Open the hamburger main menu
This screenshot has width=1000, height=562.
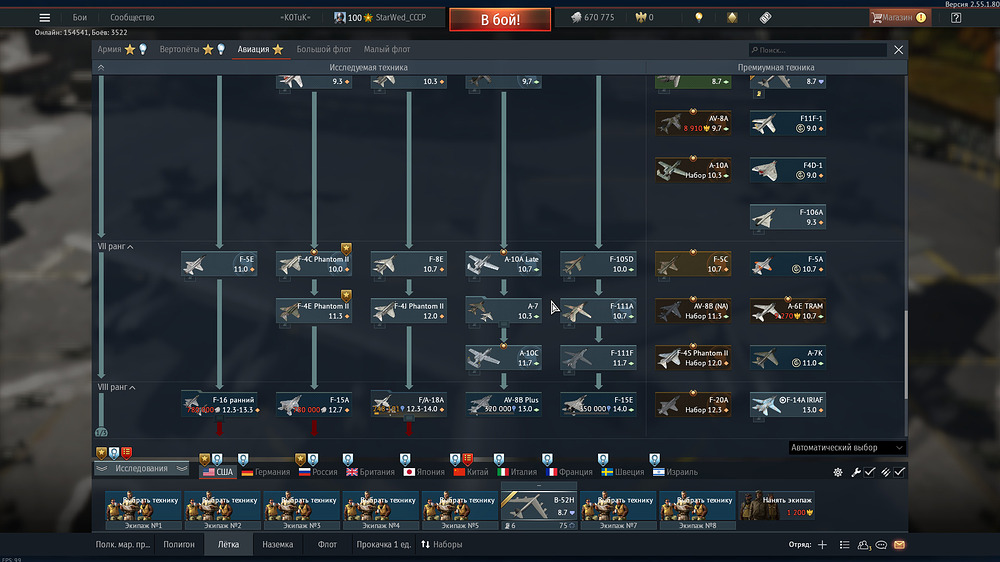click(44, 18)
